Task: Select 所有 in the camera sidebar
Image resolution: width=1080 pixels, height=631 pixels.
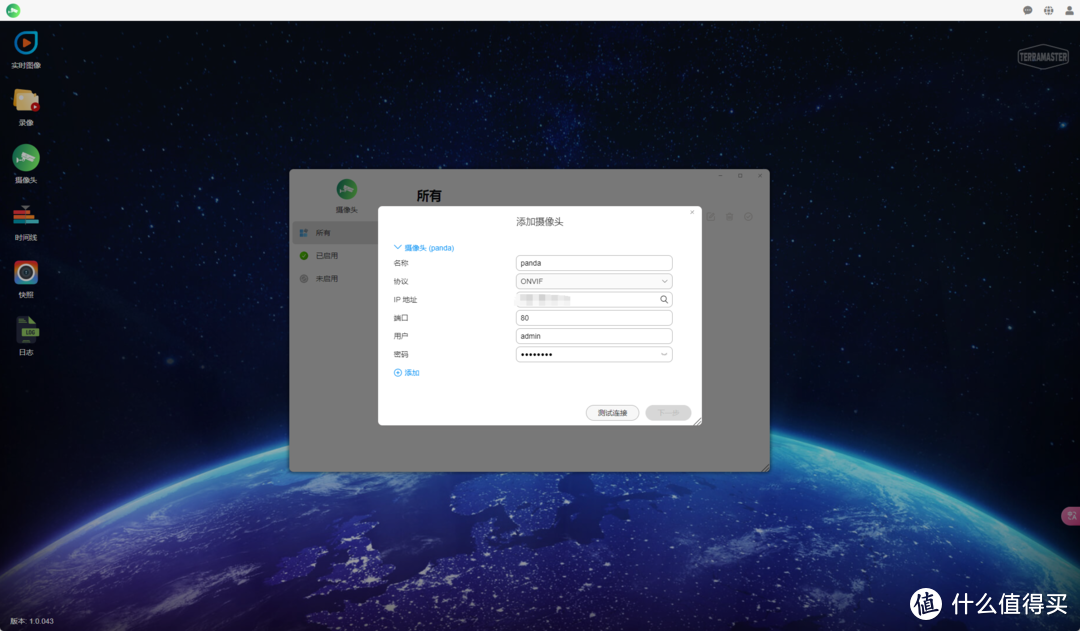Action: tap(322, 233)
